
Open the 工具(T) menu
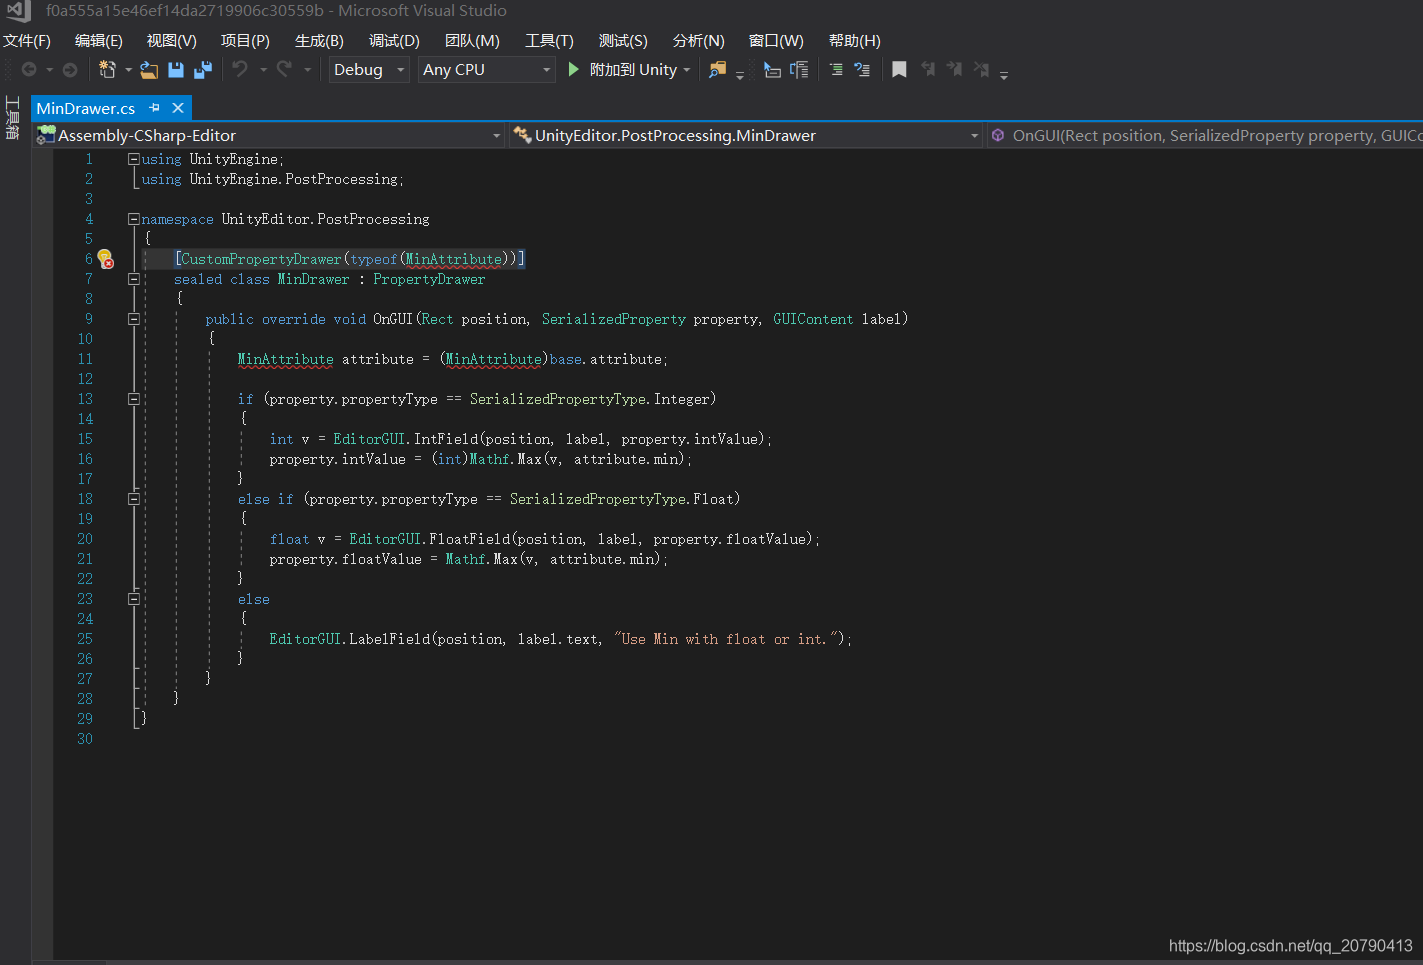[x=549, y=41]
